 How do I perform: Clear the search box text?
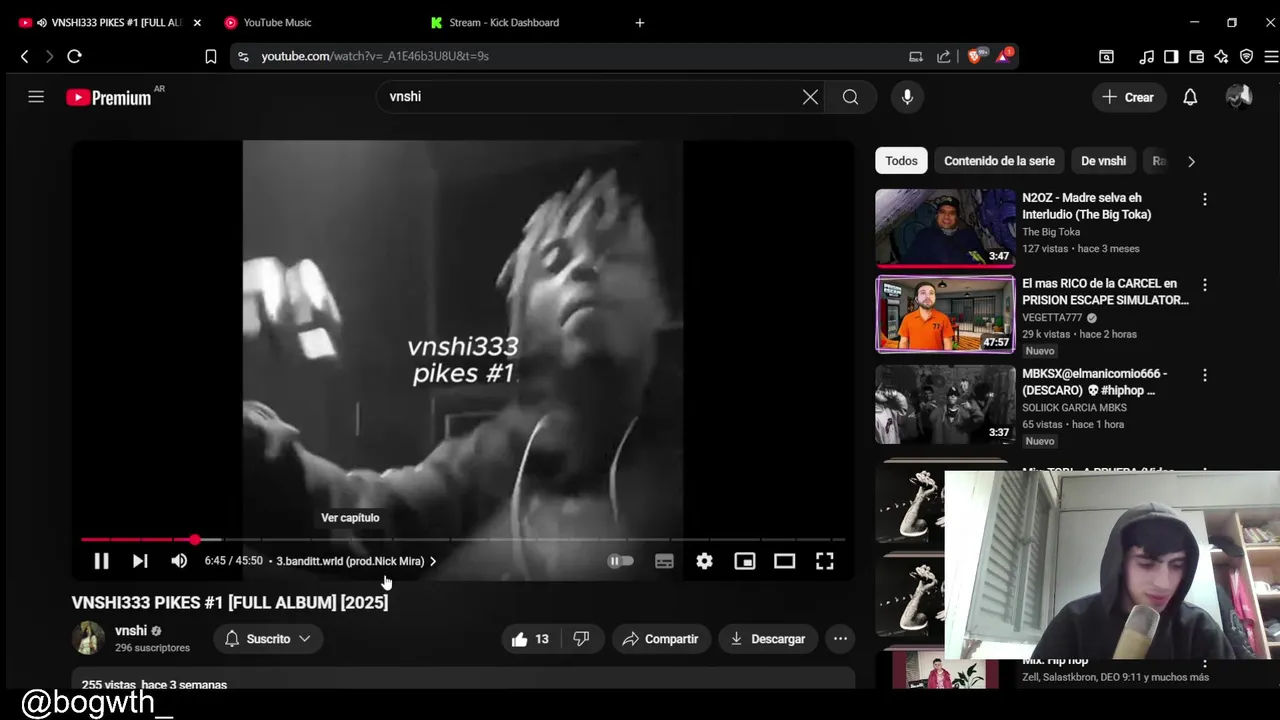pyautogui.click(x=810, y=97)
